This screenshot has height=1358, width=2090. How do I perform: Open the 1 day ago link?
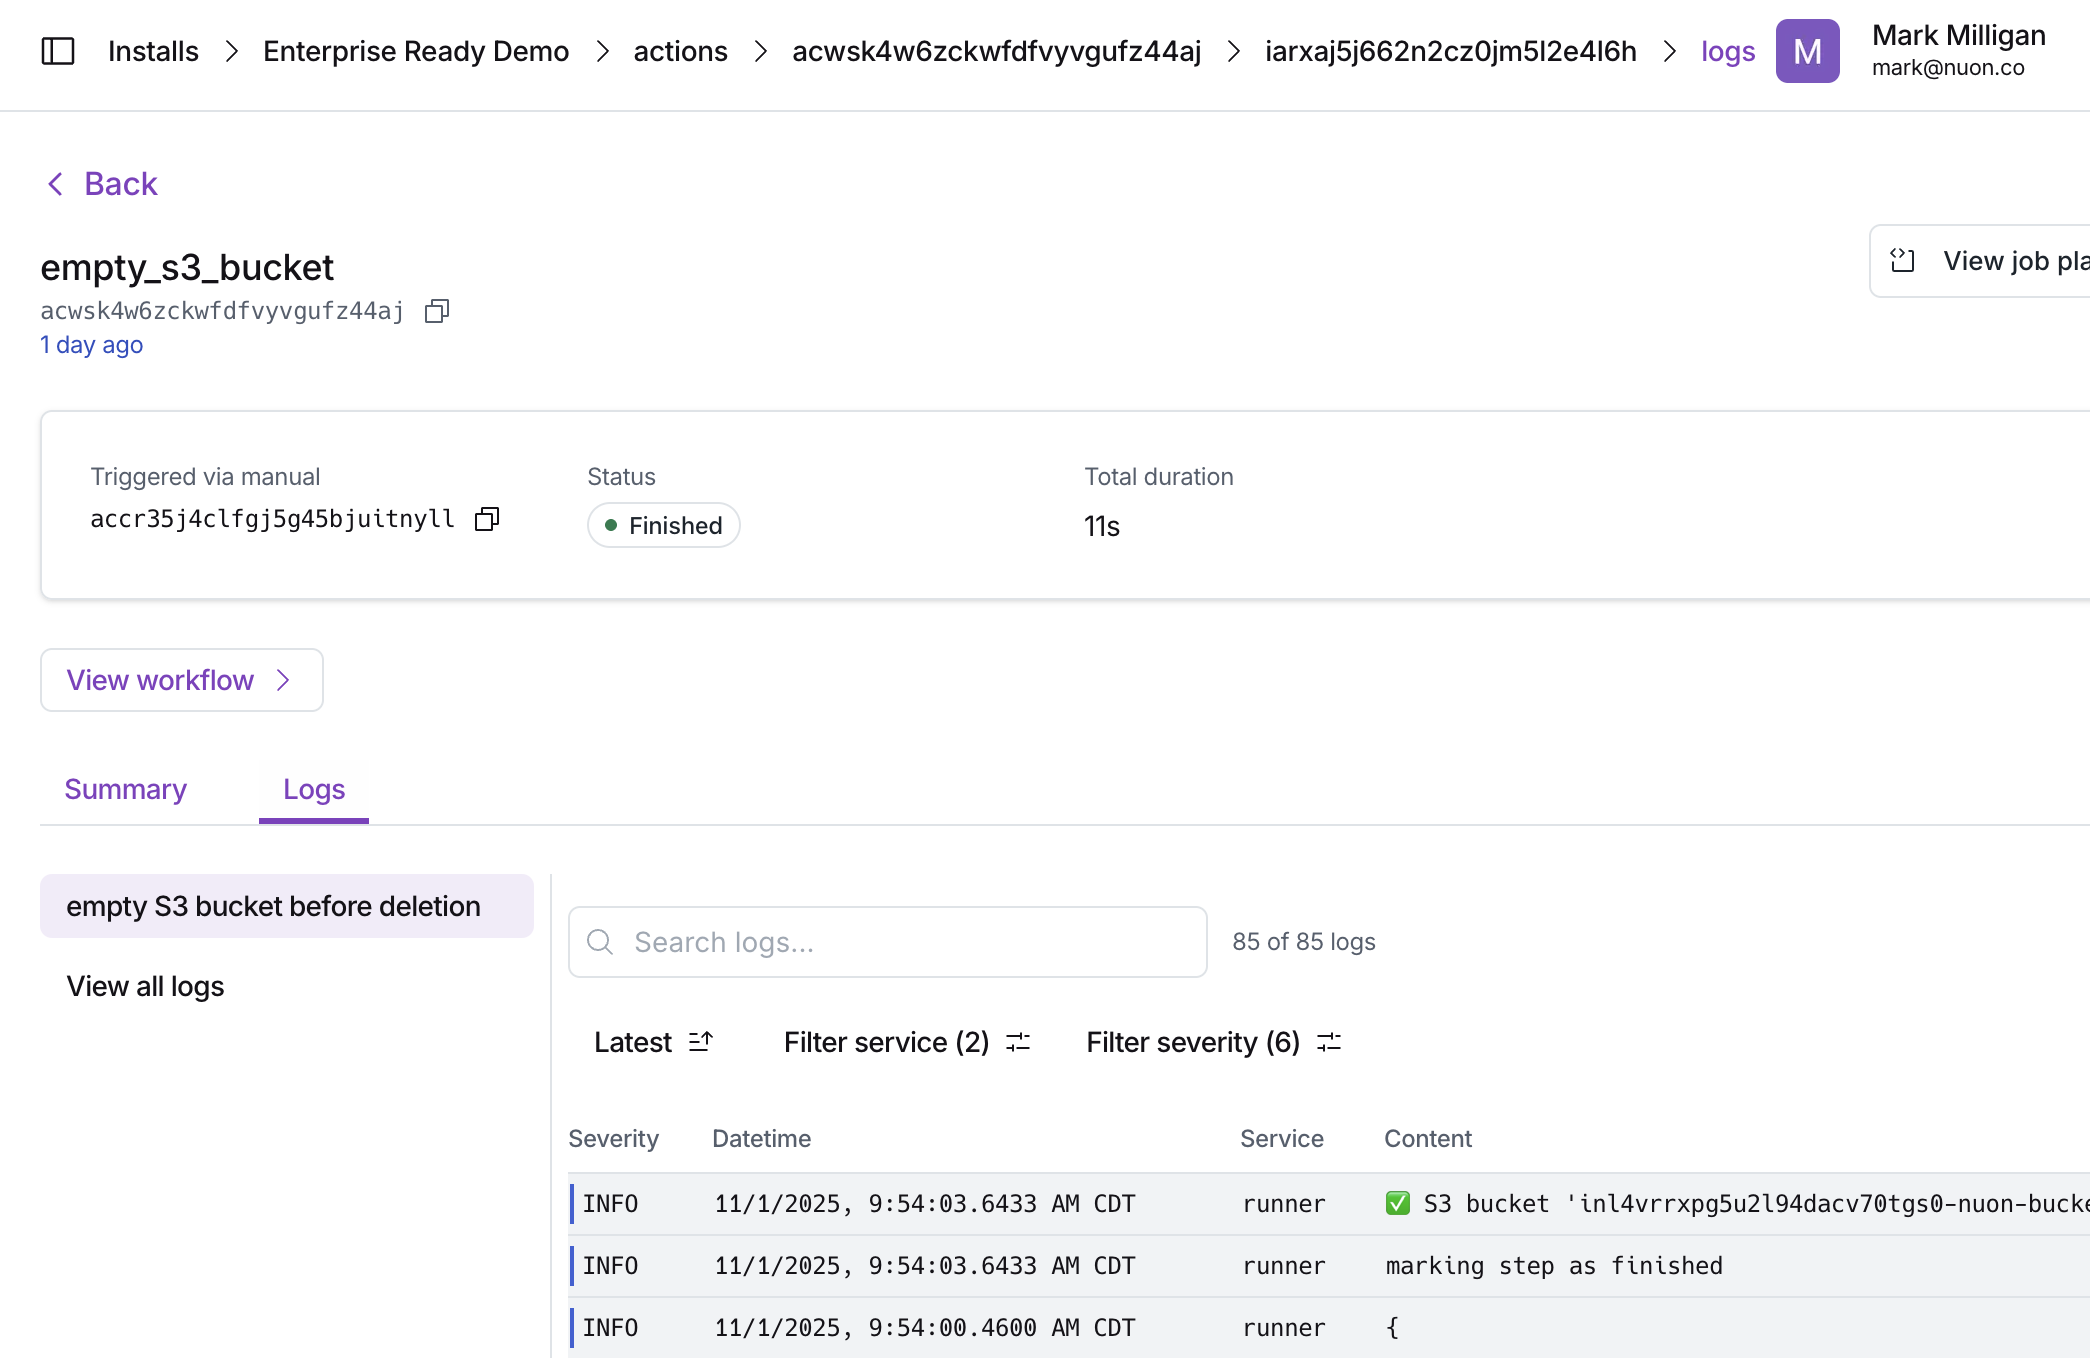91,344
